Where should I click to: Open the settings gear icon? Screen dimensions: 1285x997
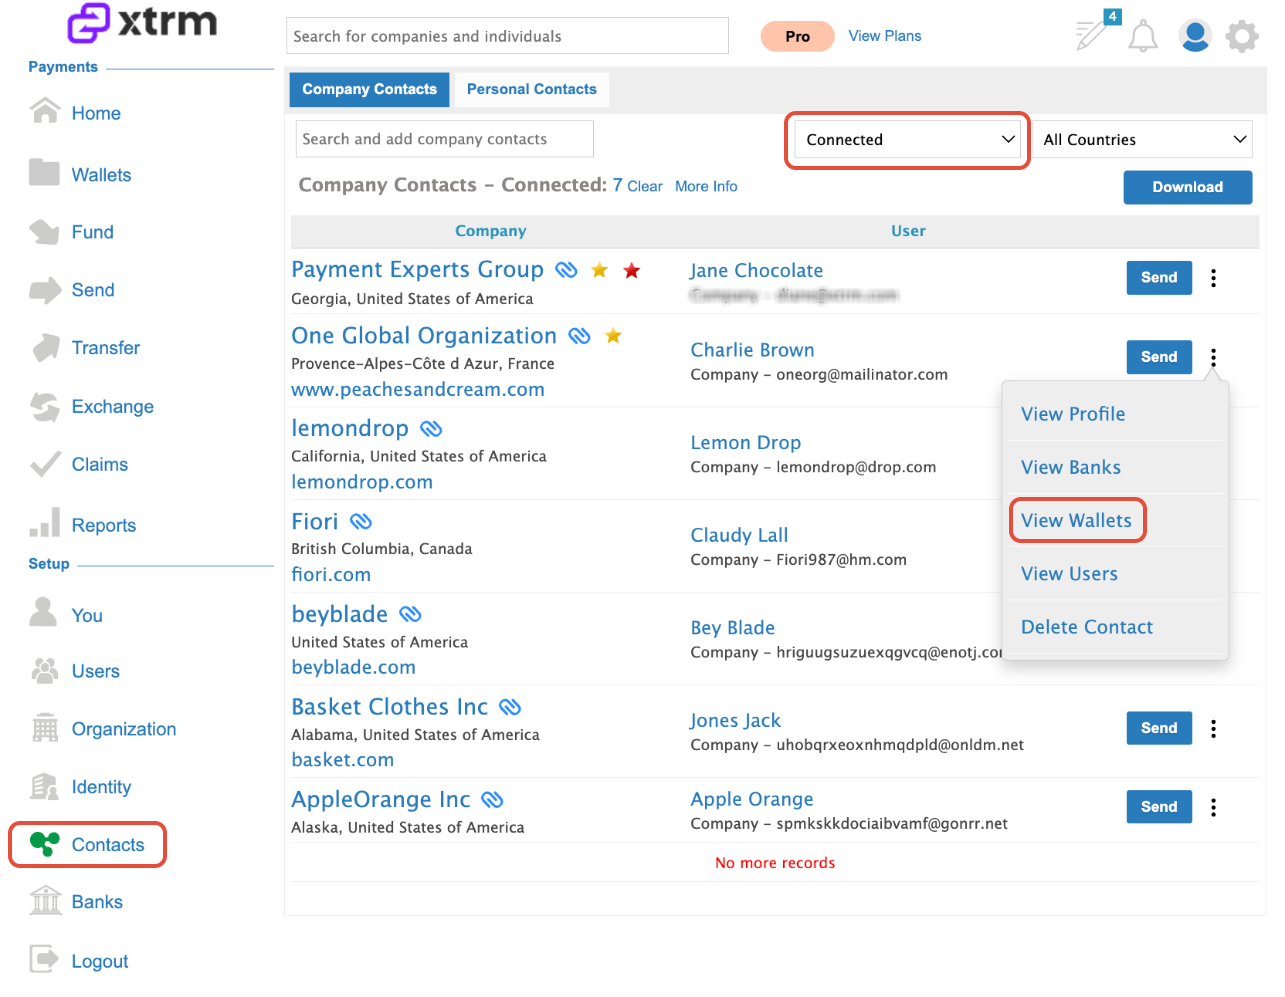pos(1242,36)
